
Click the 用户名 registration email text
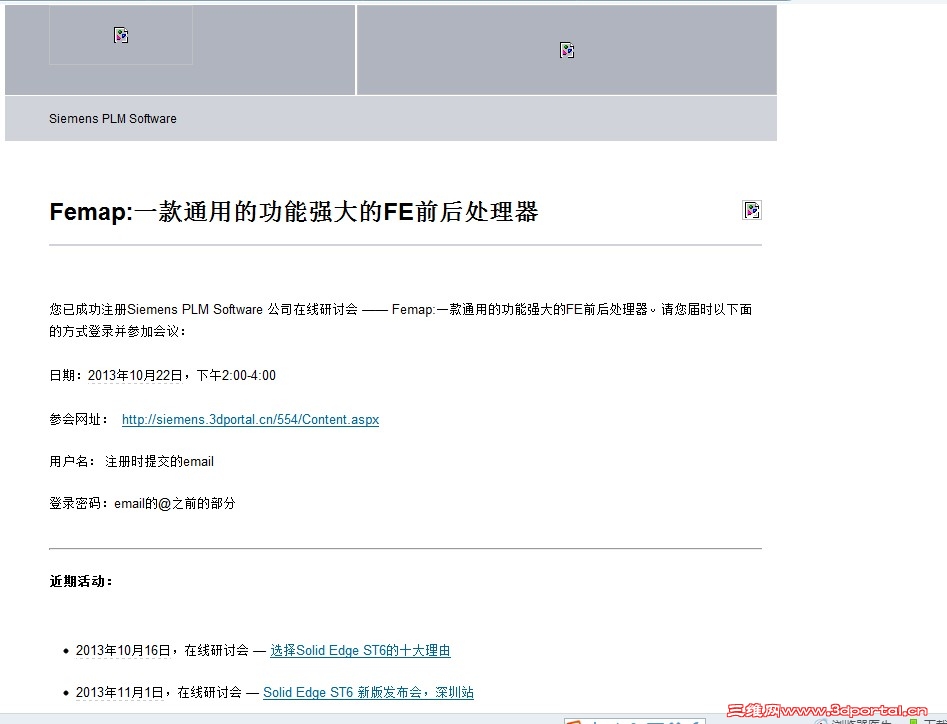pos(130,461)
